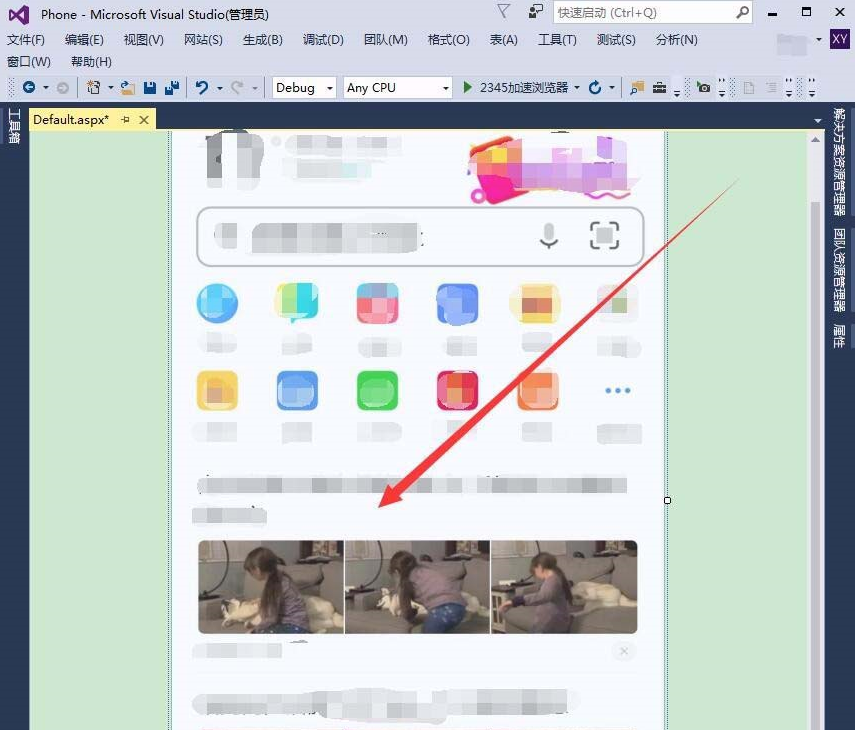Click the camera capture icon on the toolbar
Image resolution: width=855 pixels, height=730 pixels.
(704, 88)
